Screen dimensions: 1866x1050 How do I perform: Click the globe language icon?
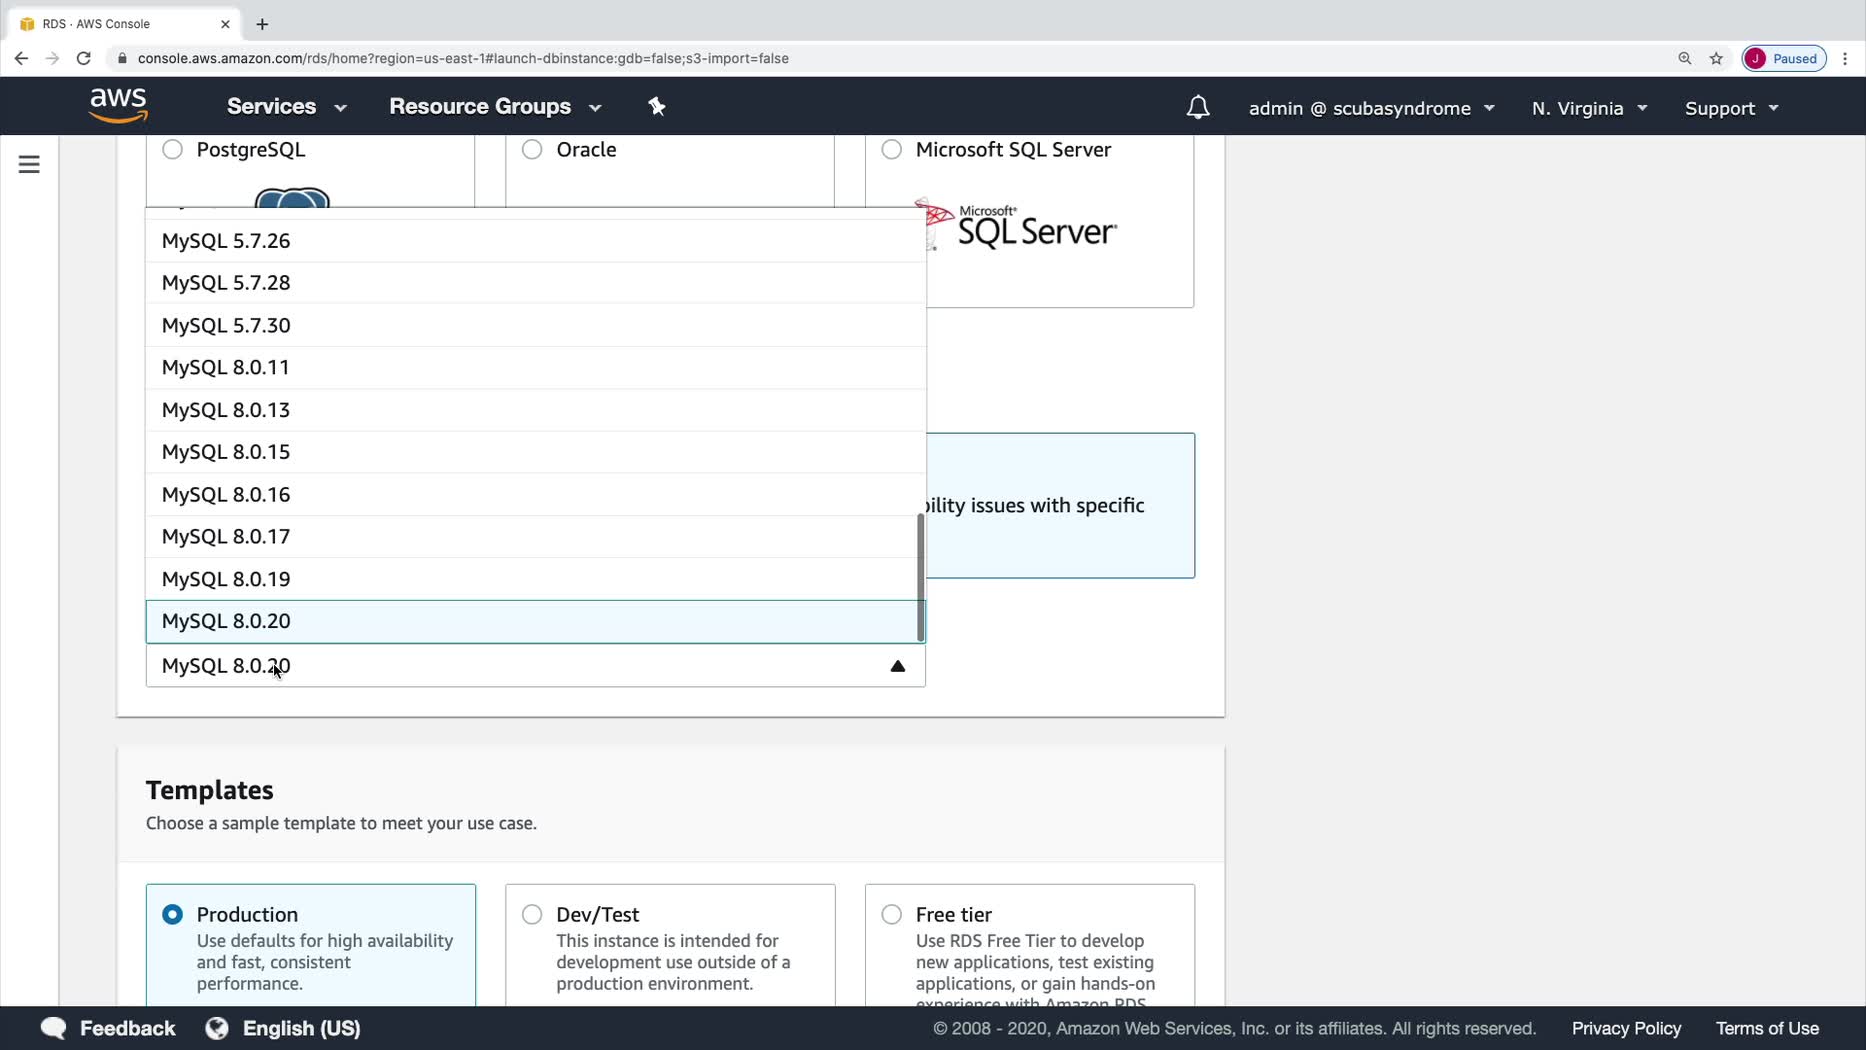click(217, 1028)
